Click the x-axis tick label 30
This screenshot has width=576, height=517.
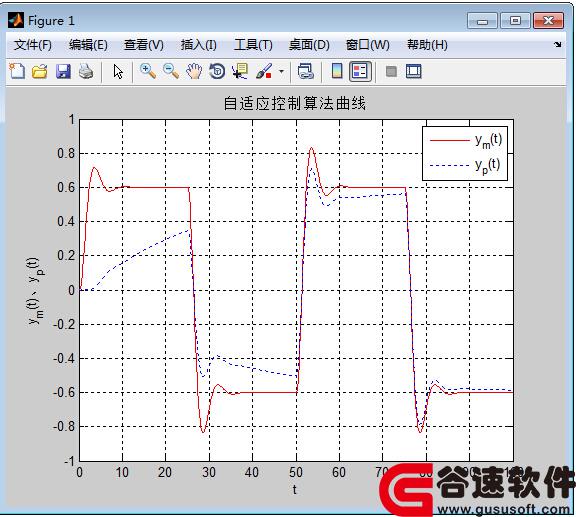tap(209, 472)
